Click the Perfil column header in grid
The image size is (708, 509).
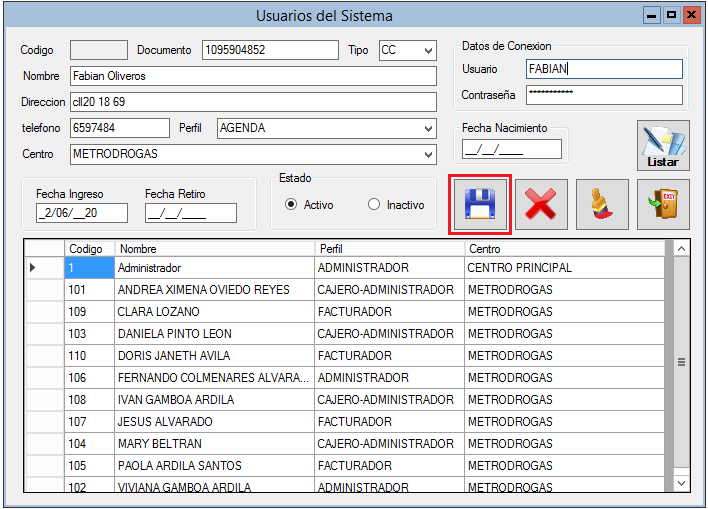coord(388,248)
